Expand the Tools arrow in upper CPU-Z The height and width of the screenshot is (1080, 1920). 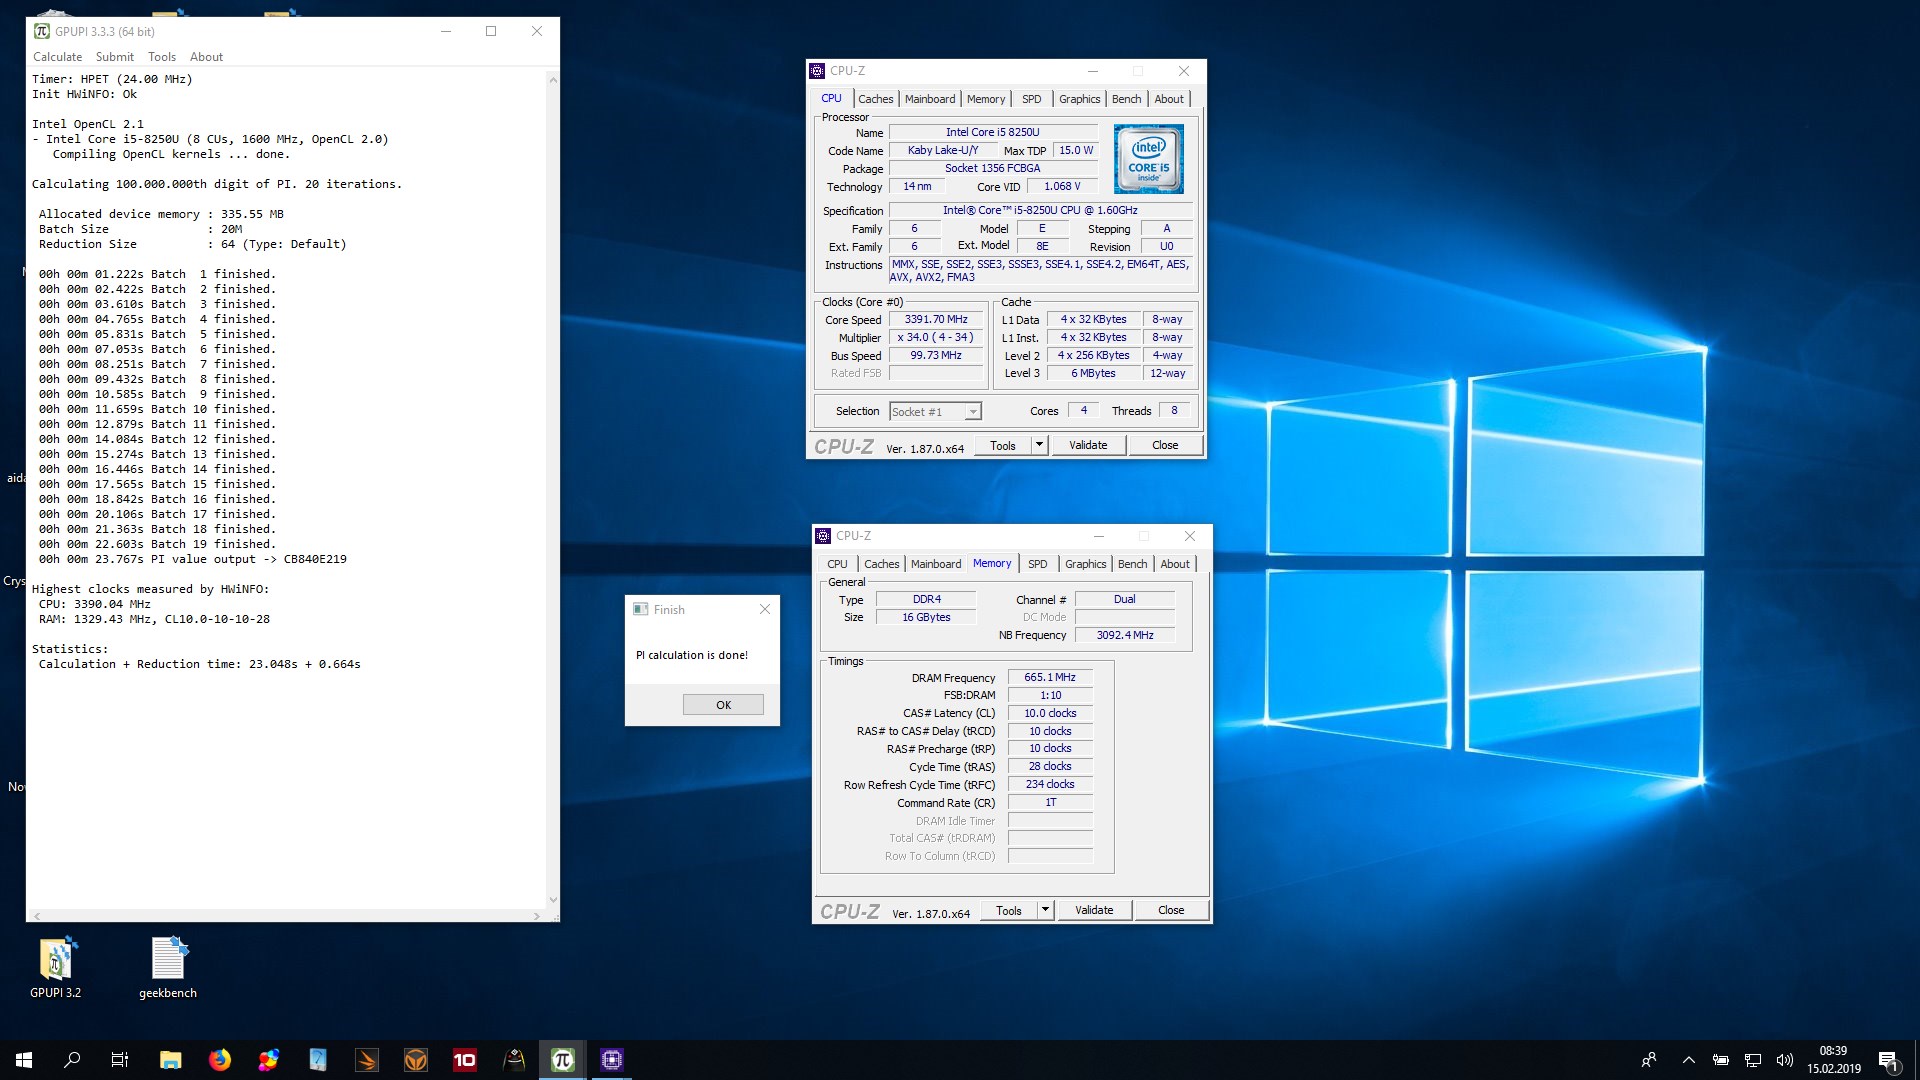1039,445
